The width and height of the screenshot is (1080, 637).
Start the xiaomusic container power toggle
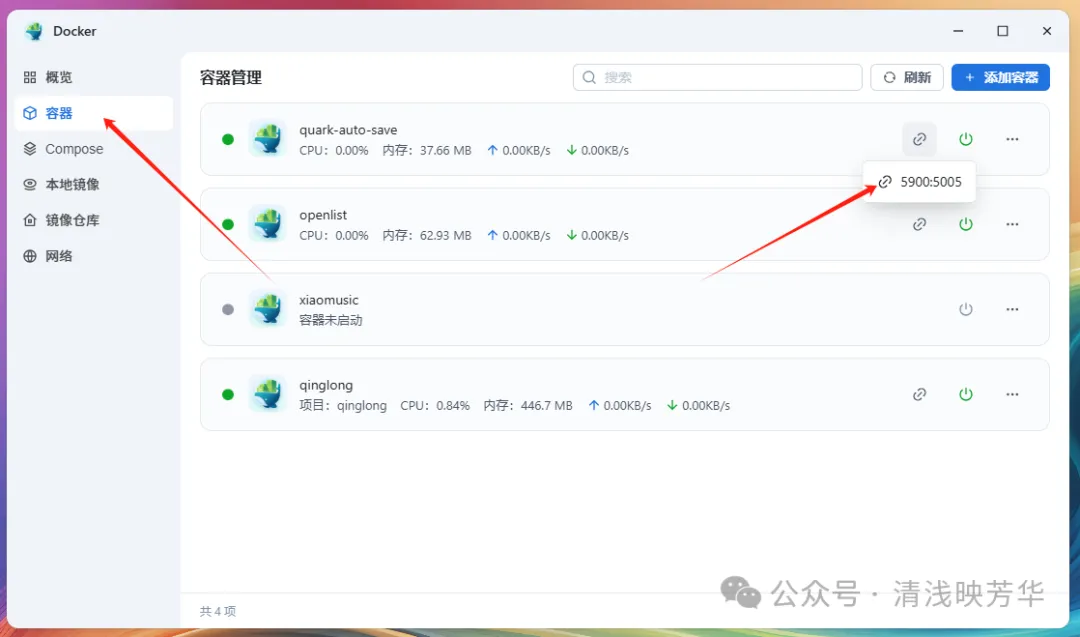point(966,309)
